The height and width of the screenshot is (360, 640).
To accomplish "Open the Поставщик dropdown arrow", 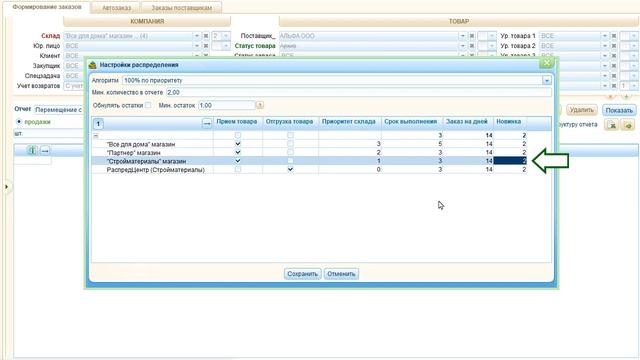I will tap(462, 36).
